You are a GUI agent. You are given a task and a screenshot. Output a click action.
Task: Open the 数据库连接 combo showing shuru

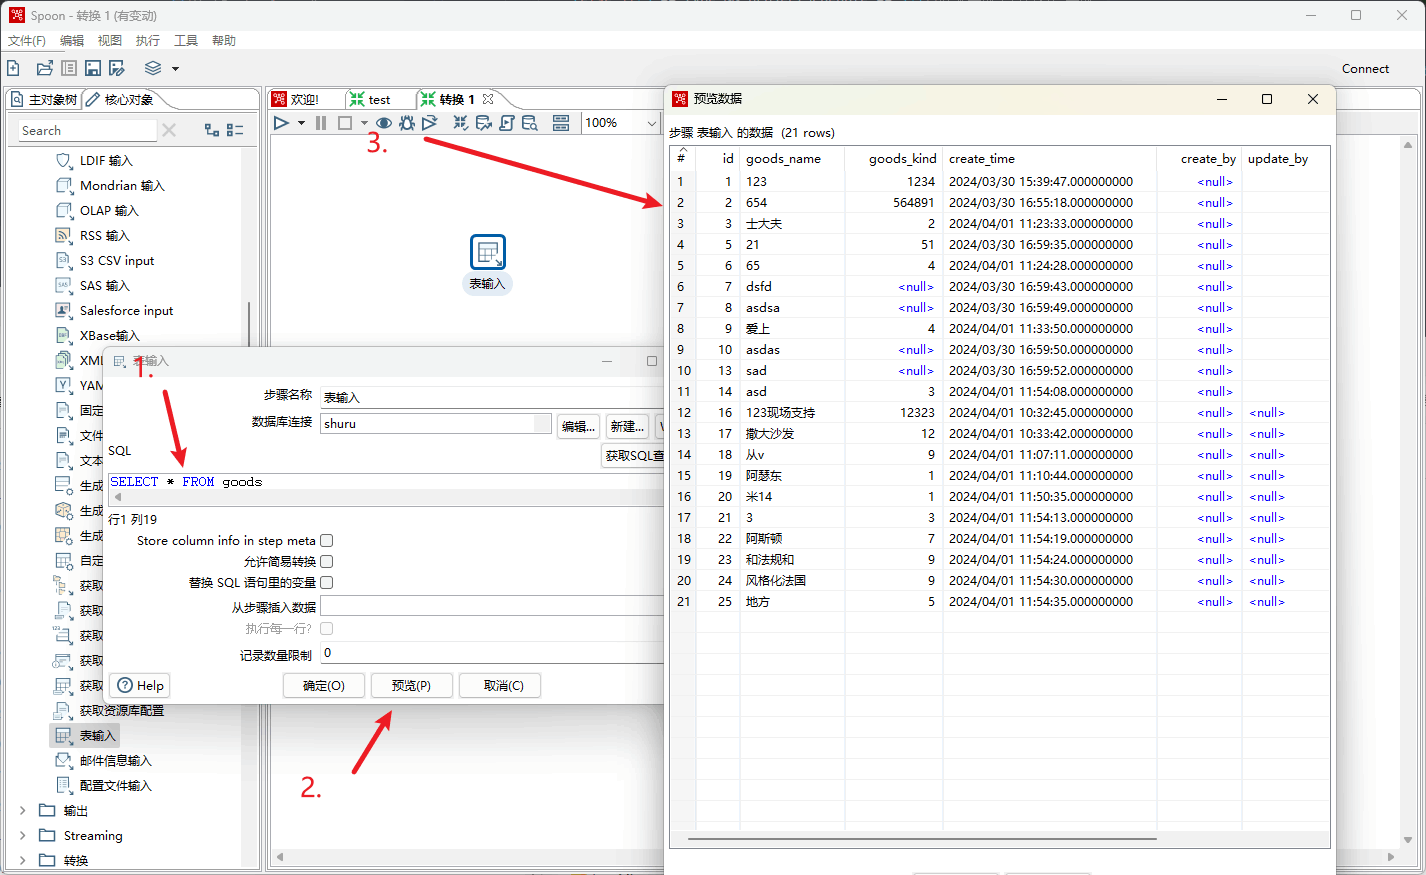pyautogui.click(x=436, y=424)
